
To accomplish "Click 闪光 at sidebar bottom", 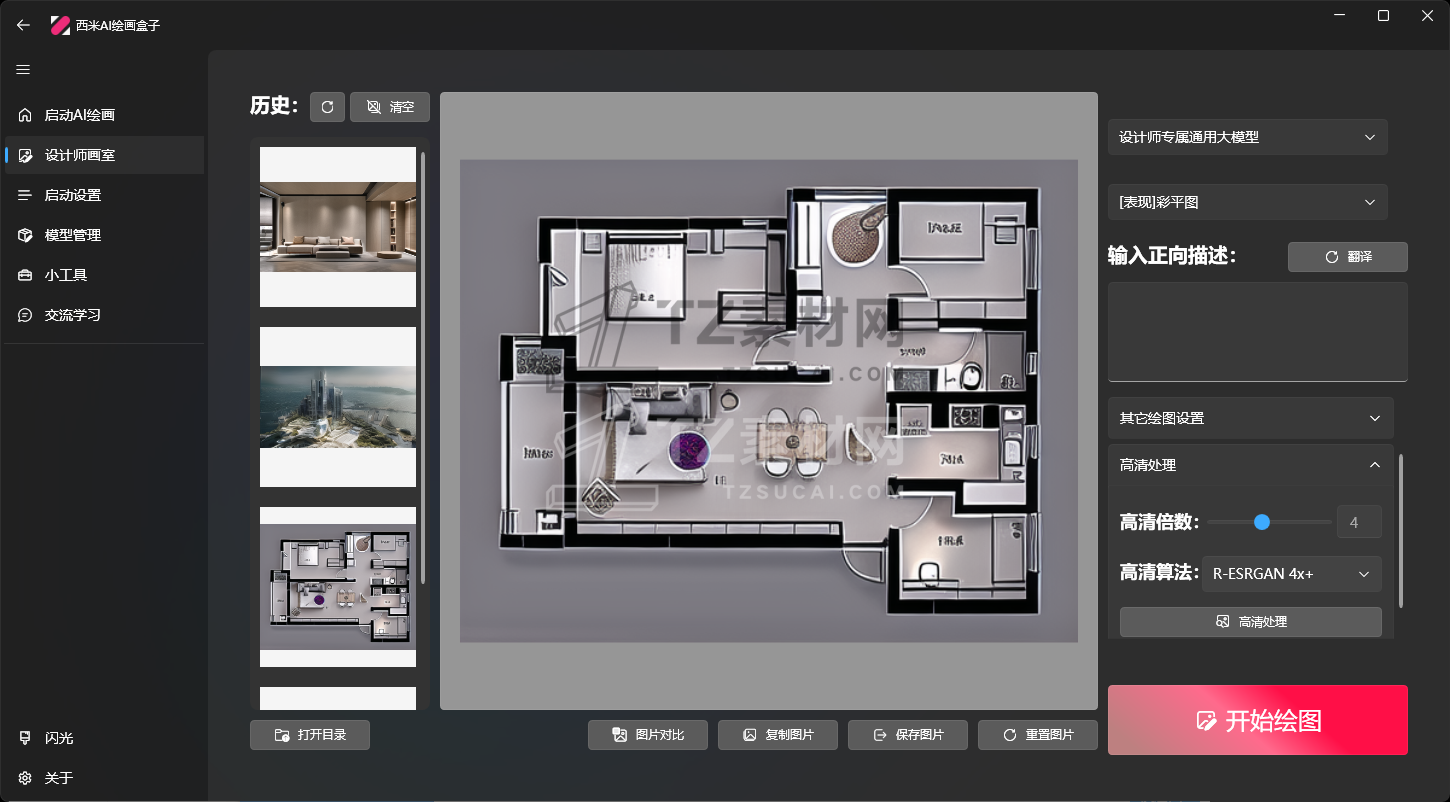I will 104,738.
